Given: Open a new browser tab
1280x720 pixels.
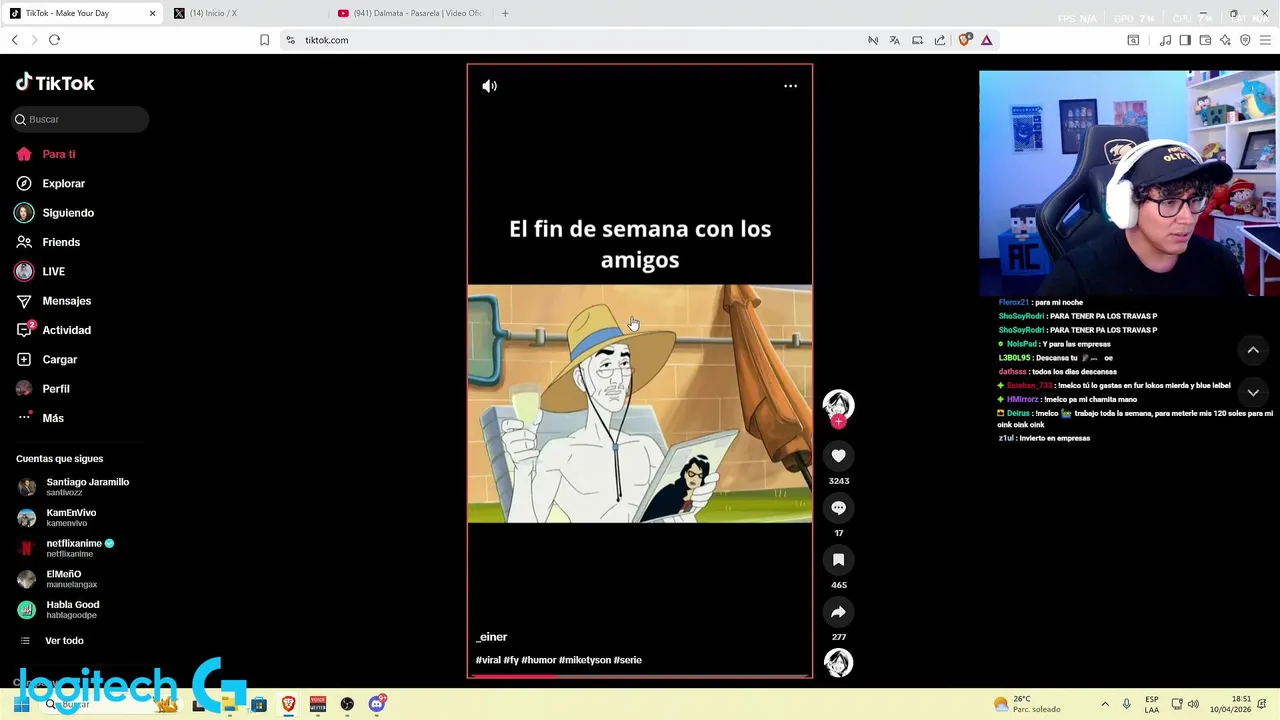Looking at the screenshot, I should (505, 13).
